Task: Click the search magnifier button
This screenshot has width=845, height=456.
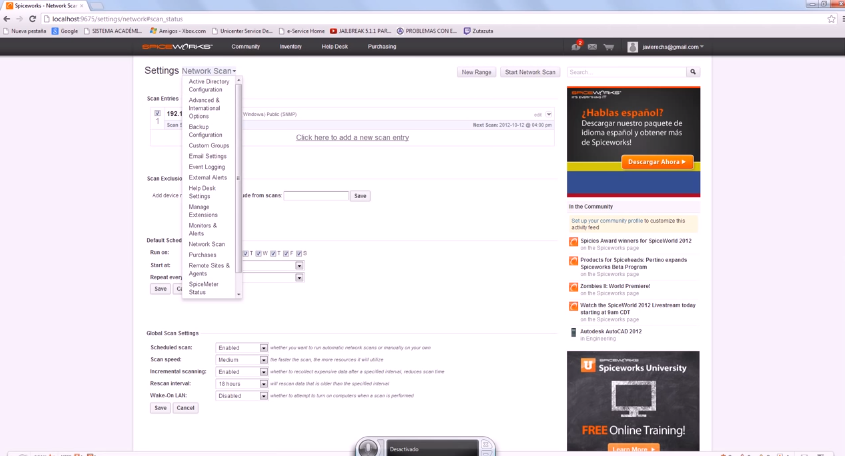Action: [693, 72]
